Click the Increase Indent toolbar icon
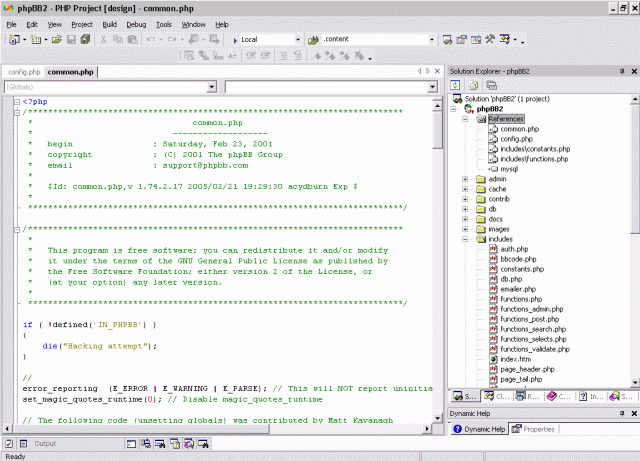The height and width of the screenshot is (461, 640). click(265, 56)
